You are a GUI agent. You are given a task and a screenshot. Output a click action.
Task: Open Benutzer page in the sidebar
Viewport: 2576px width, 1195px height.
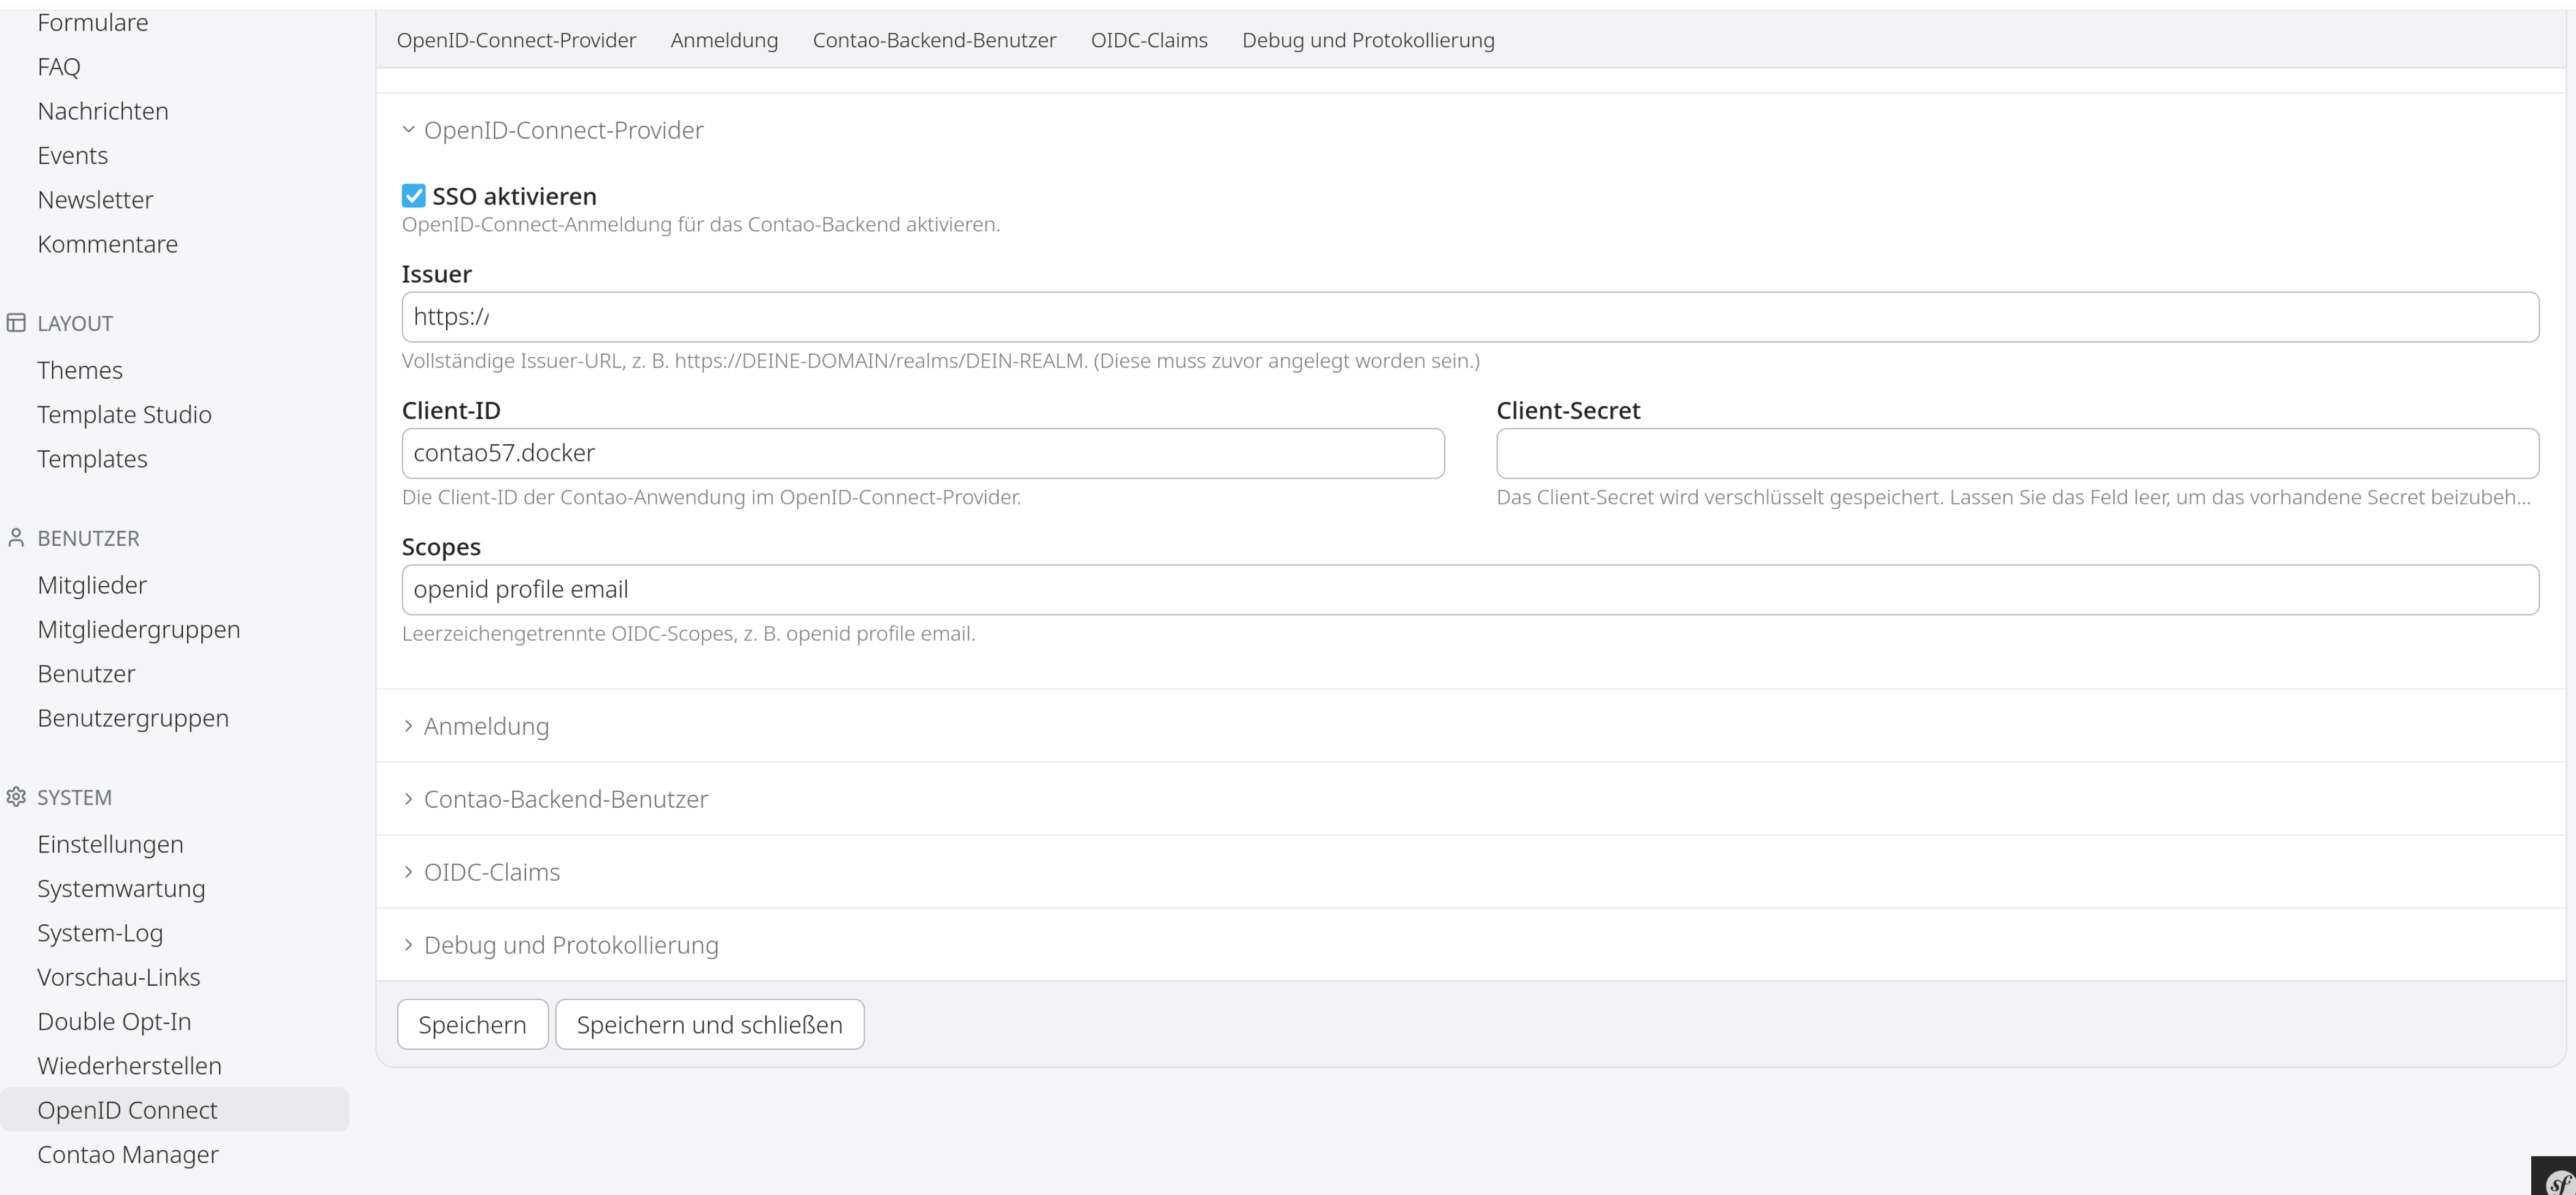(86, 674)
